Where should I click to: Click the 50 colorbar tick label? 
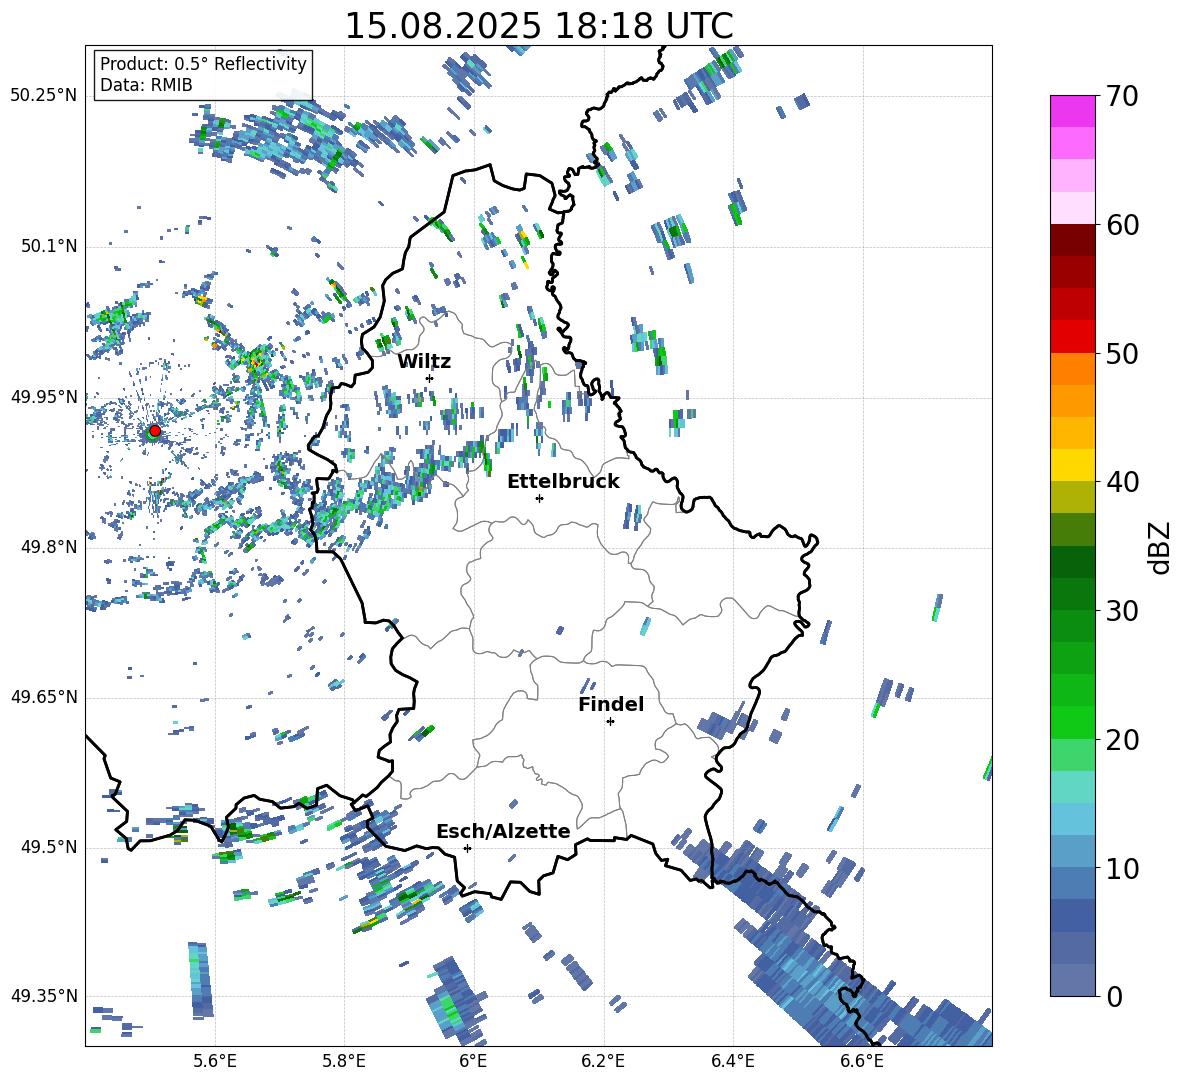click(x=1122, y=354)
